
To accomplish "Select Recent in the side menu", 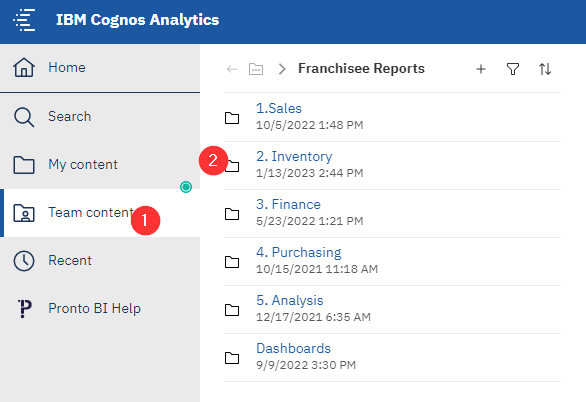I will point(100,261).
